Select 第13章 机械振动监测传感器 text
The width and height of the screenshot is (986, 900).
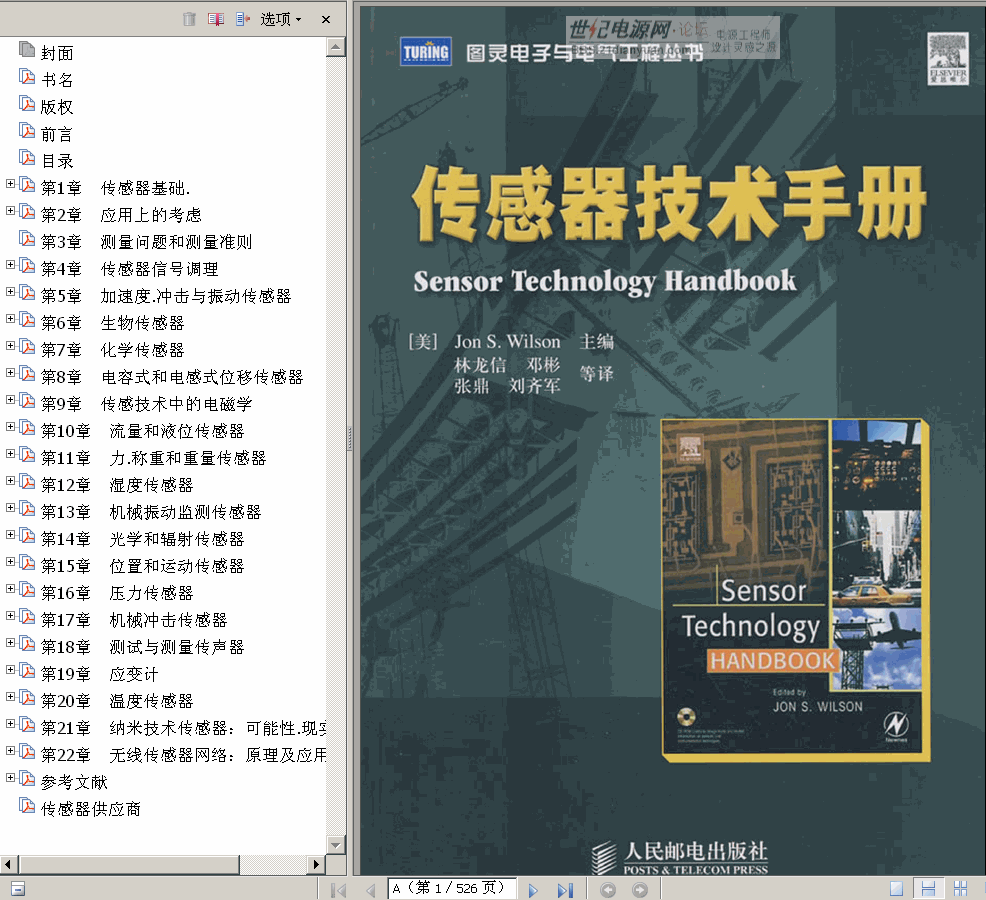[x=151, y=512]
